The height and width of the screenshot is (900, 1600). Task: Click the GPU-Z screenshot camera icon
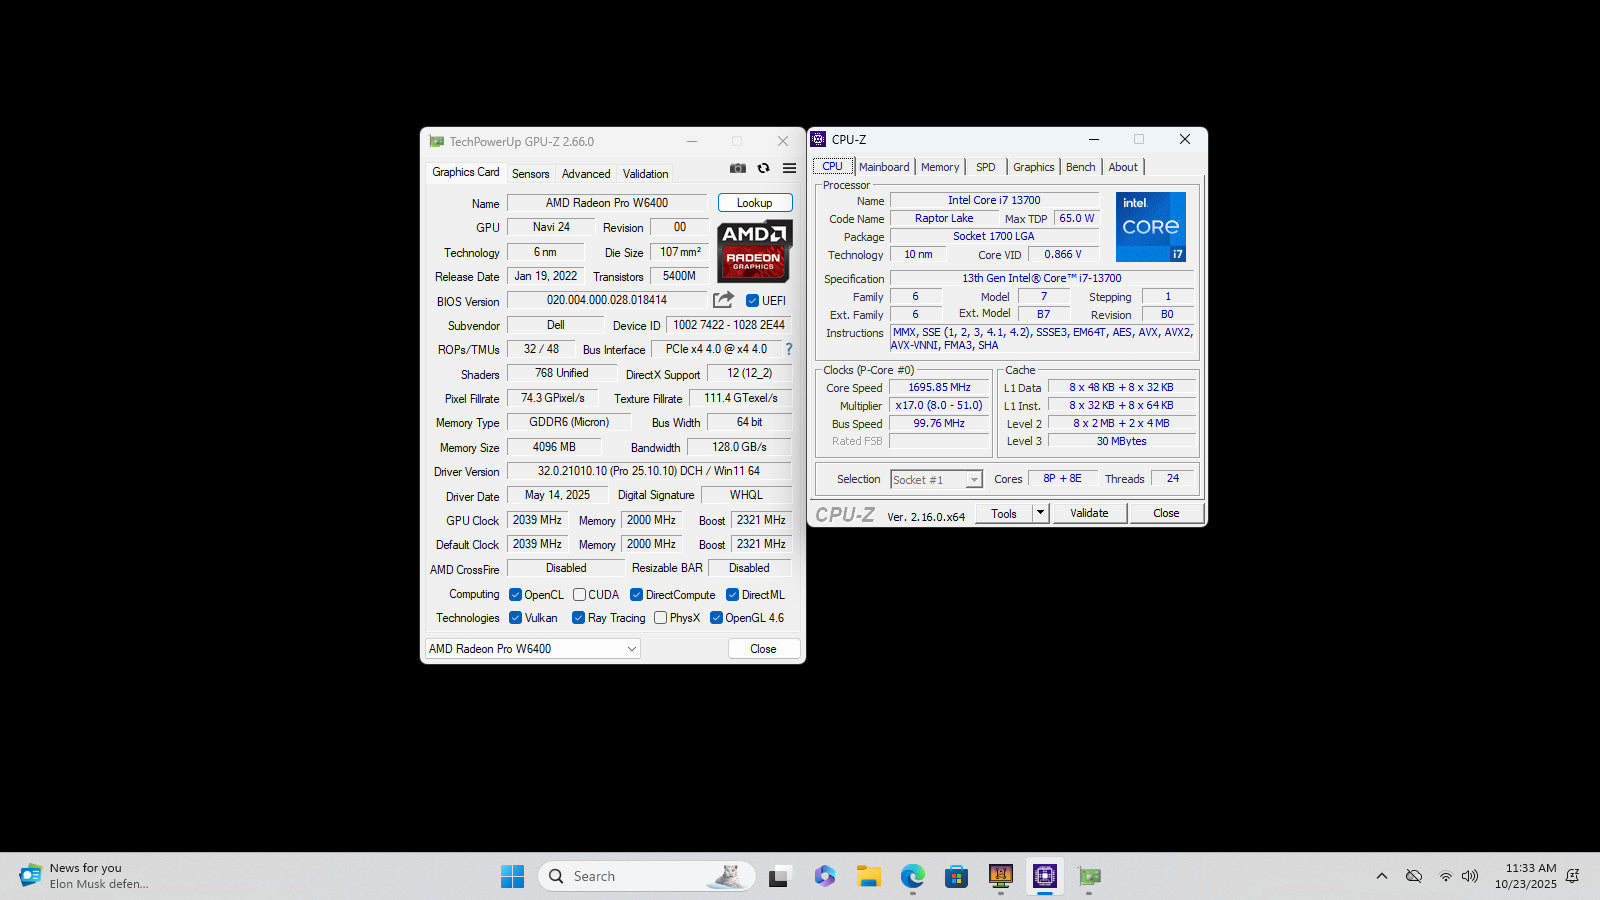pos(738,169)
